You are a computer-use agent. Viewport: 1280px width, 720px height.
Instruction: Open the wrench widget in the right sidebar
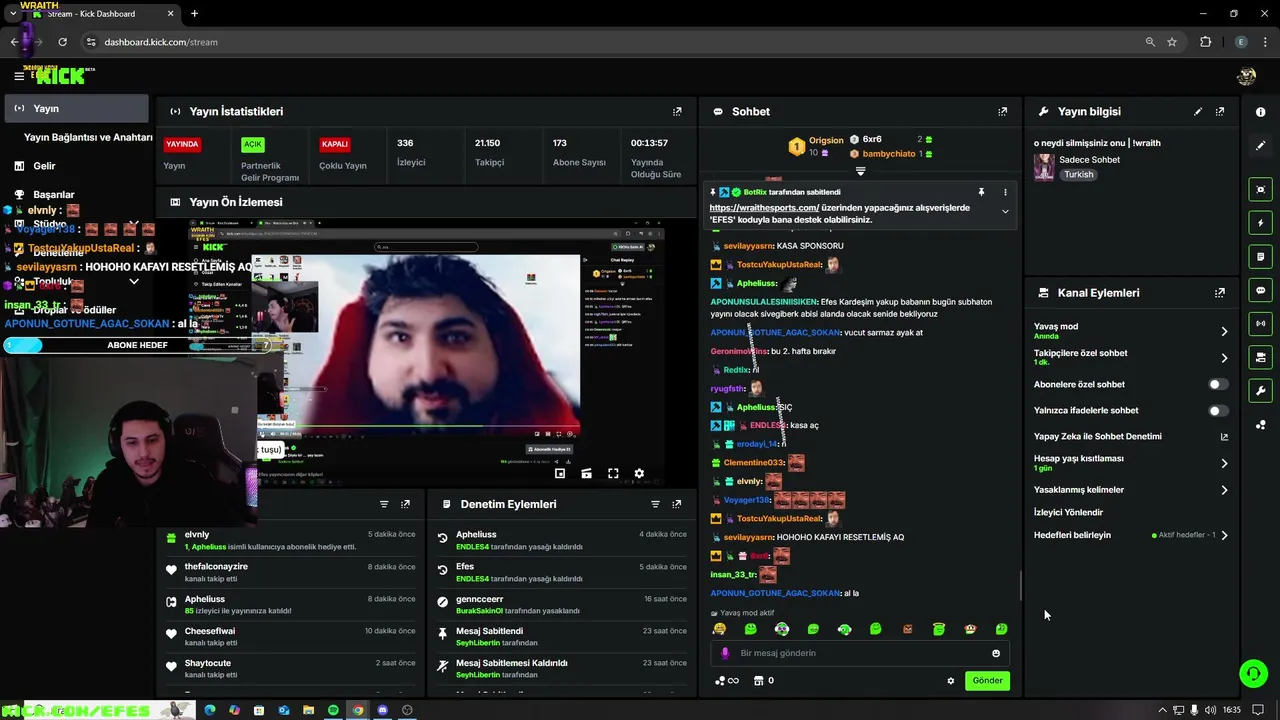click(x=1260, y=391)
